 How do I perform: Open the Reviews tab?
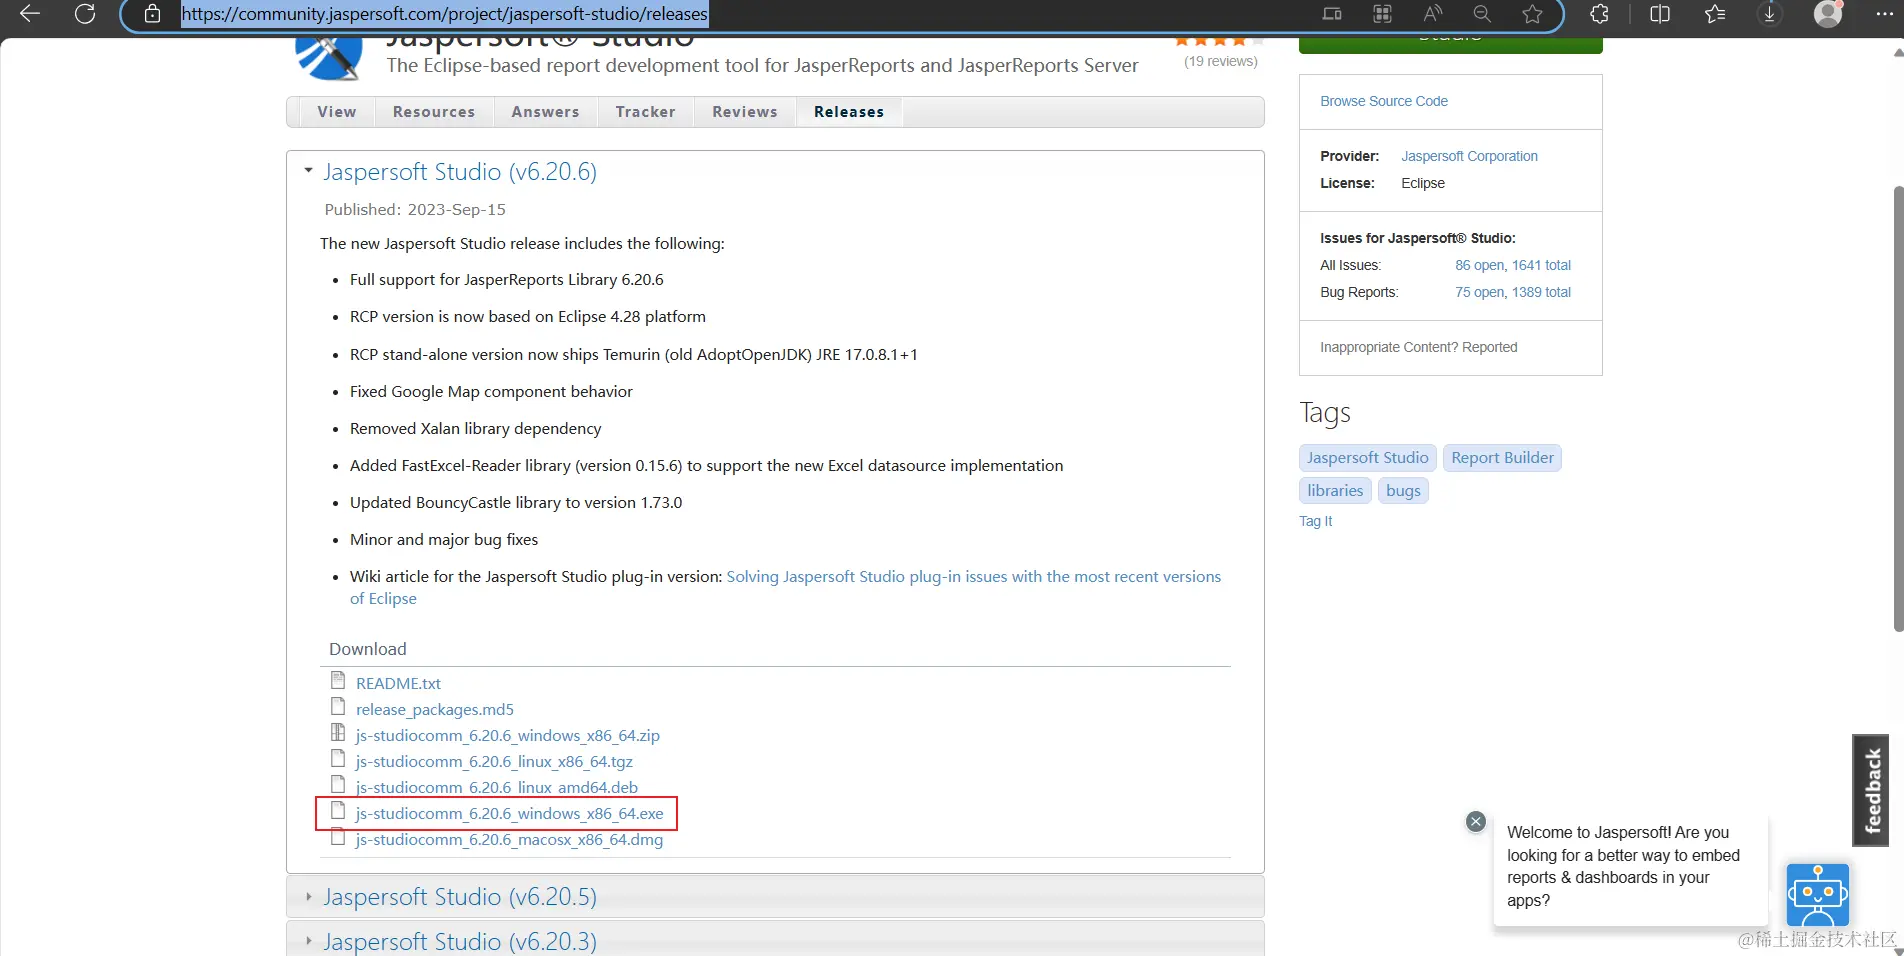(x=745, y=112)
